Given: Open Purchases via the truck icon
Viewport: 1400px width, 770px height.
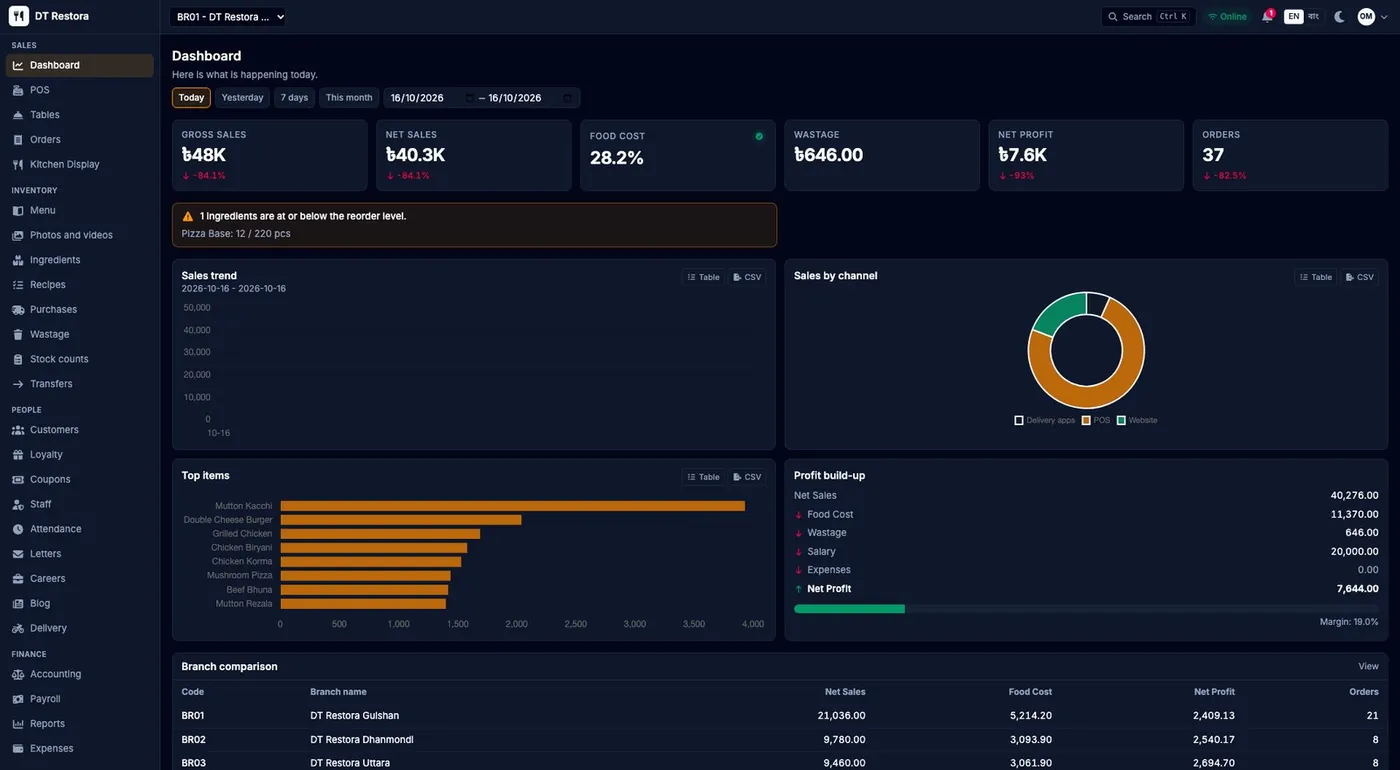Looking at the screenshot, I should [18, 310].
